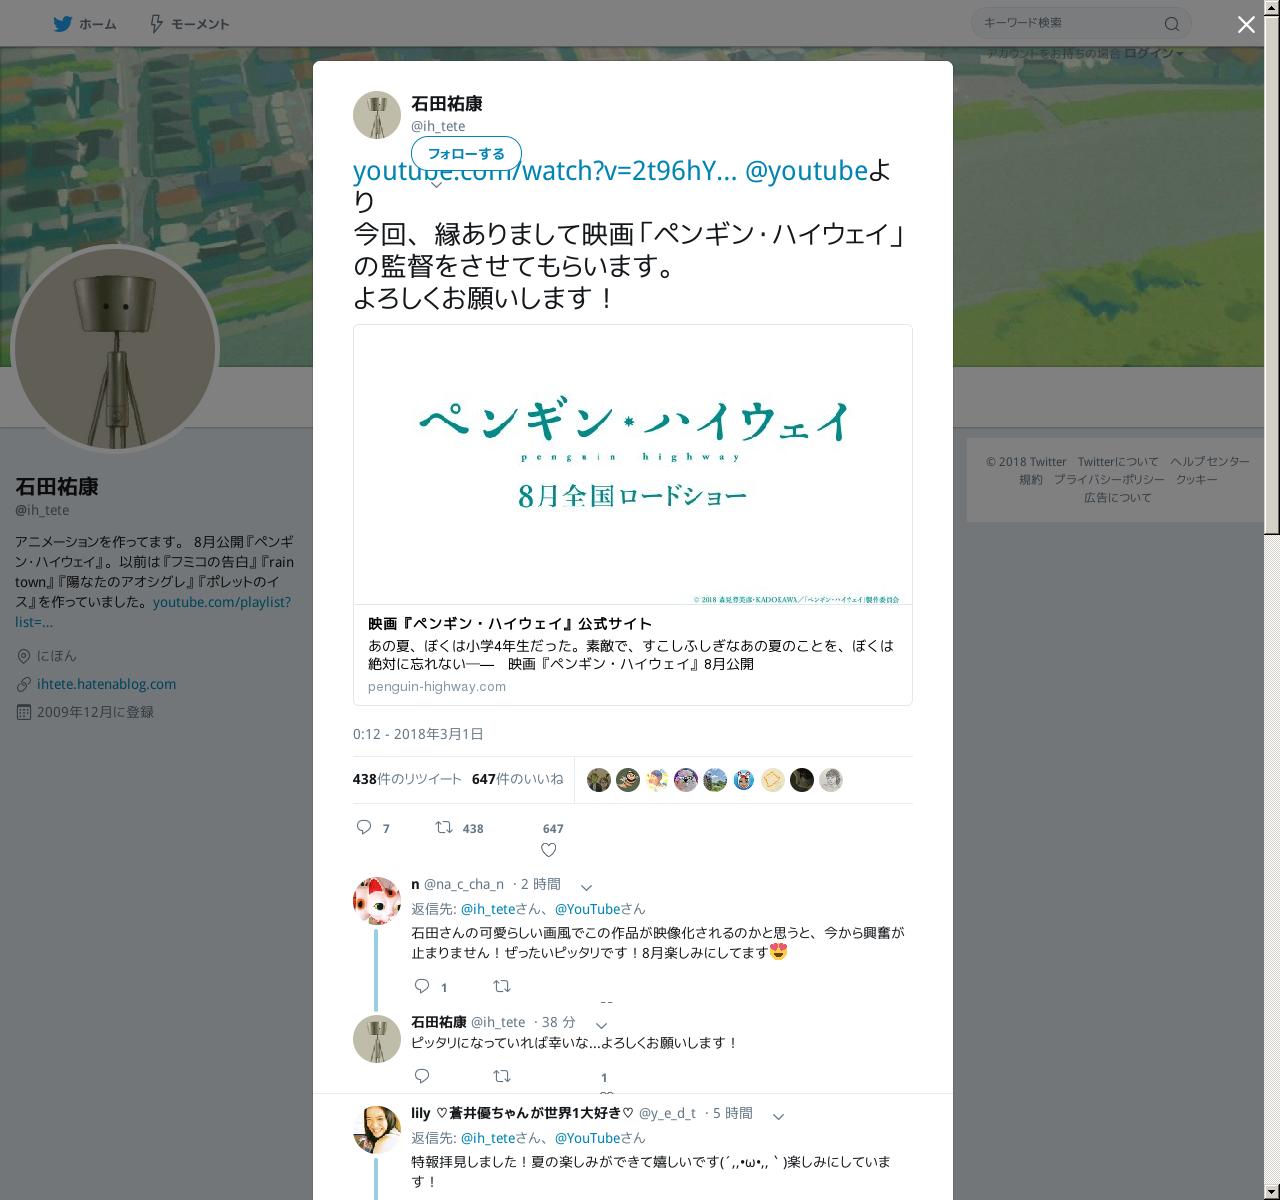Reply to the main tweet via bubble icon

pos(364,827)
